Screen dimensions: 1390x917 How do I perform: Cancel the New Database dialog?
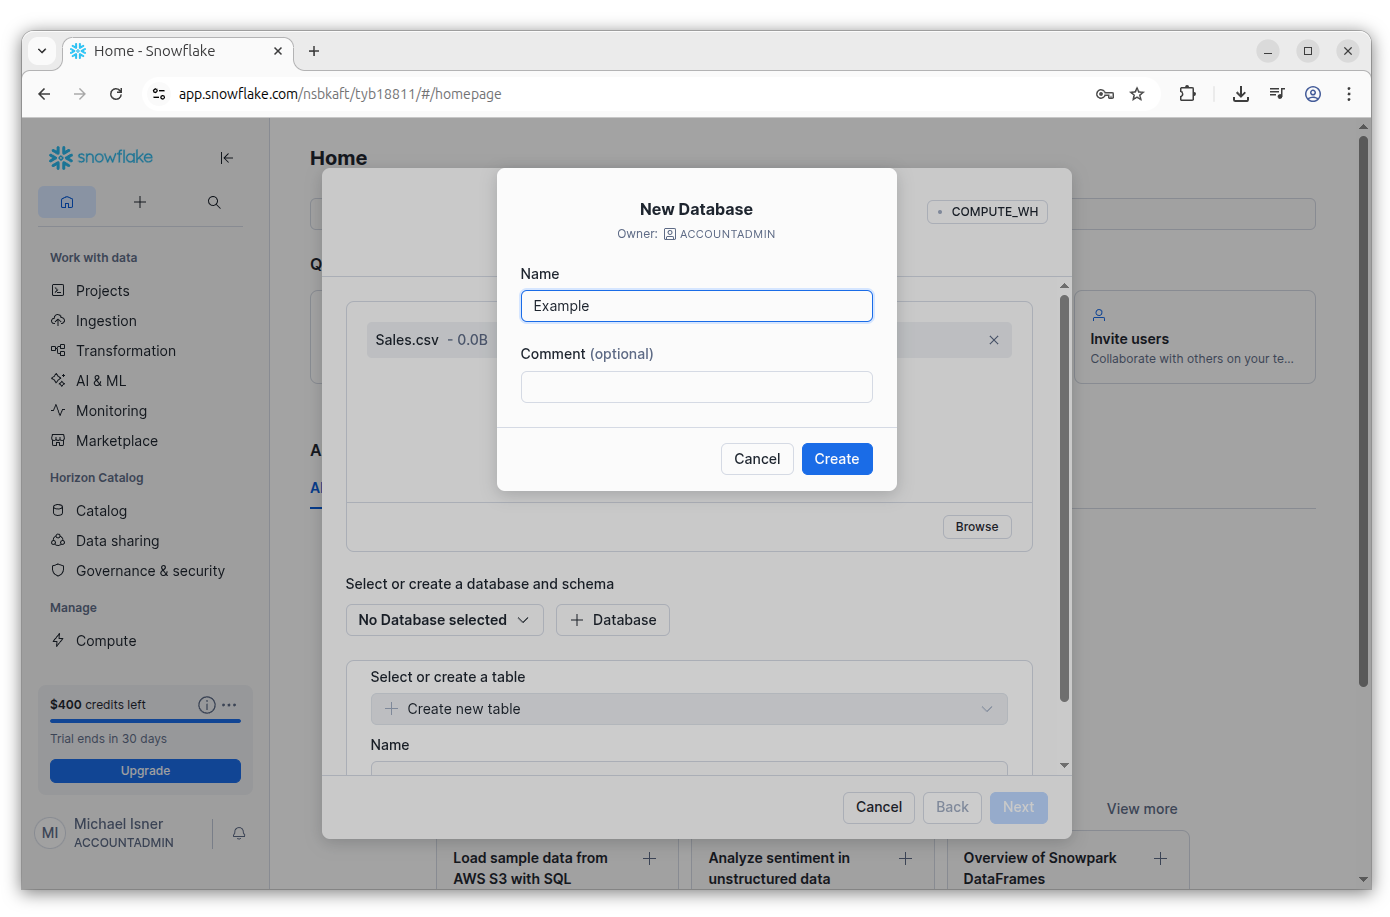click(756, 459)
